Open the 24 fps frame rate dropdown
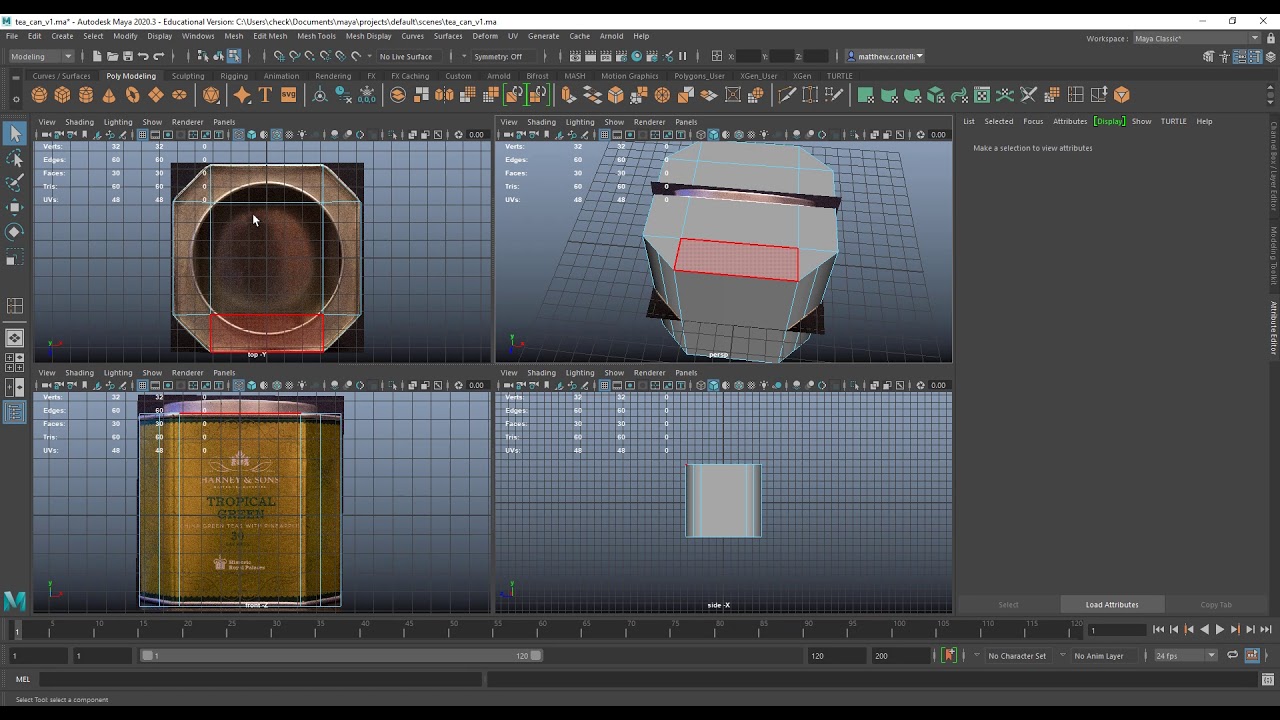 [x=1185, y=656]
